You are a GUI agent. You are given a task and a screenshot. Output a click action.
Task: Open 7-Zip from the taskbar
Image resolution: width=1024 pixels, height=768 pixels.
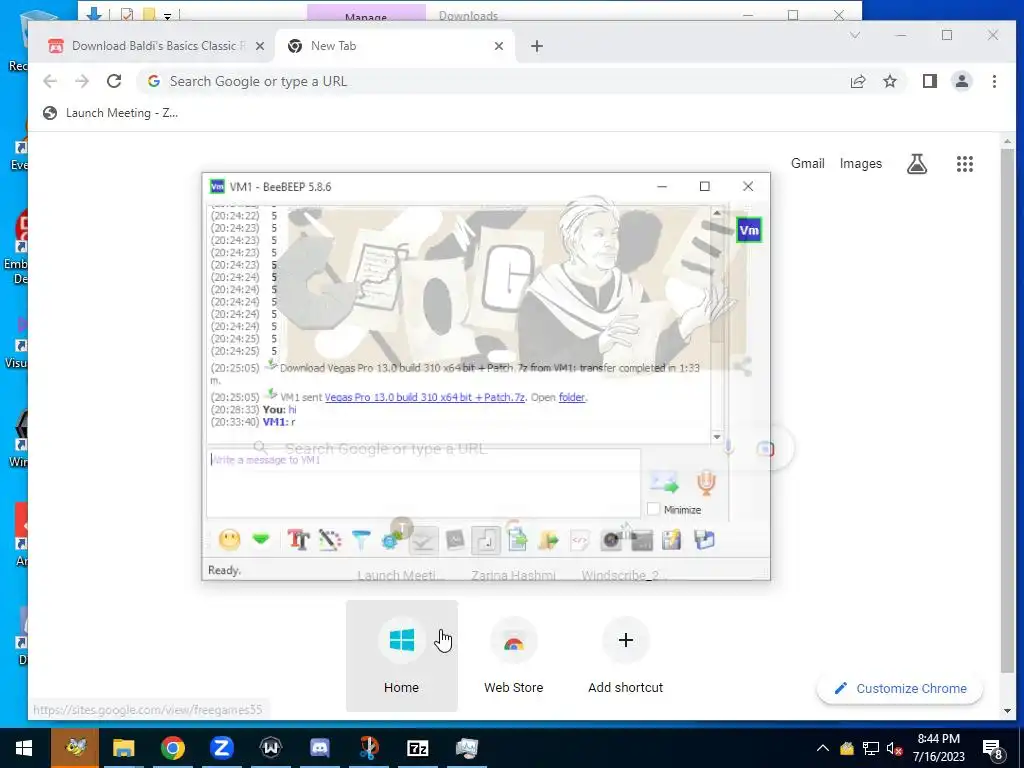[417, 748]
